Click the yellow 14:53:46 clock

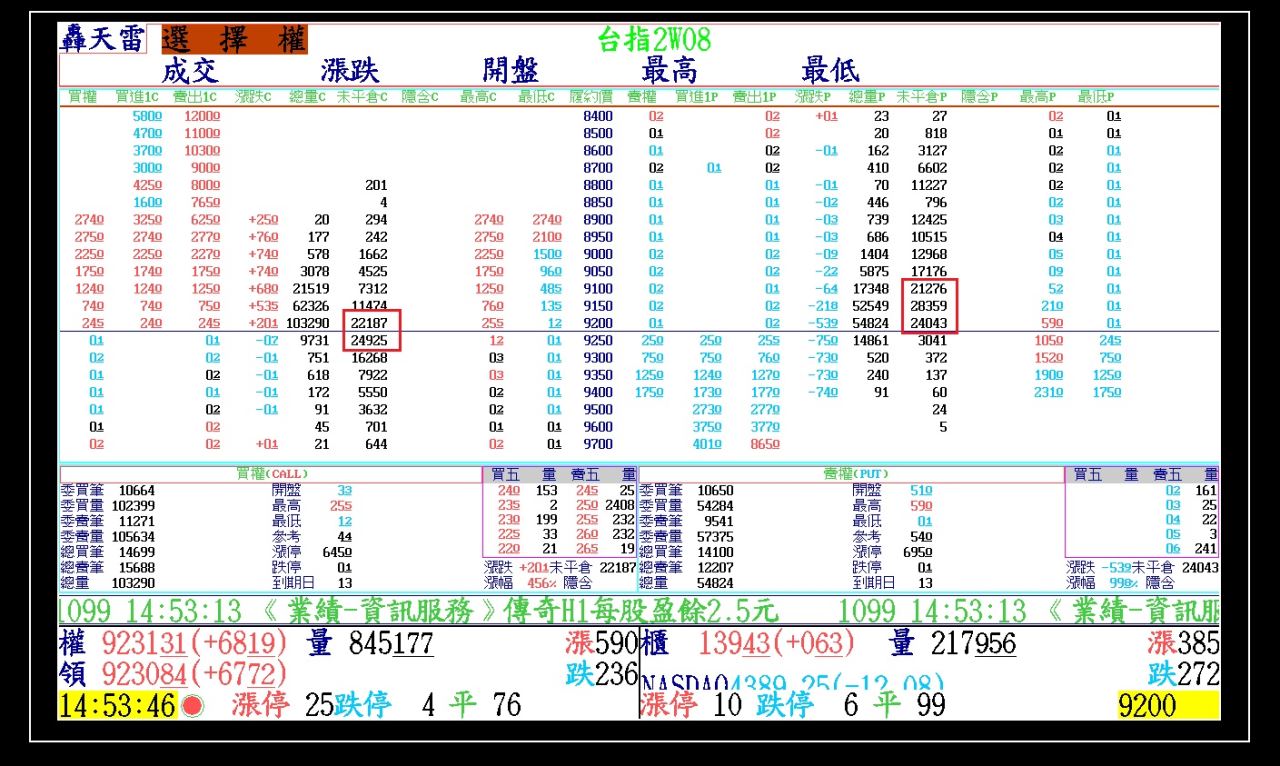coord(118,706)
